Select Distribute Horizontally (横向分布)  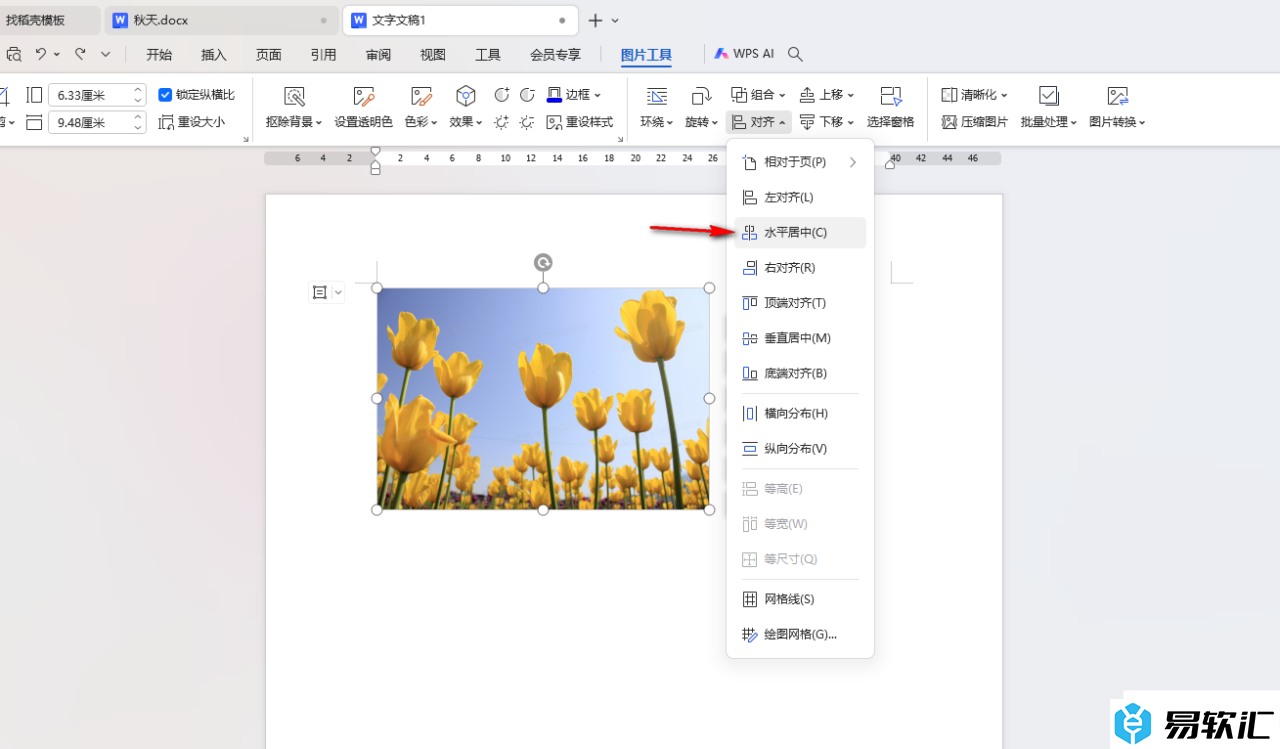click(x=800, y=414)
